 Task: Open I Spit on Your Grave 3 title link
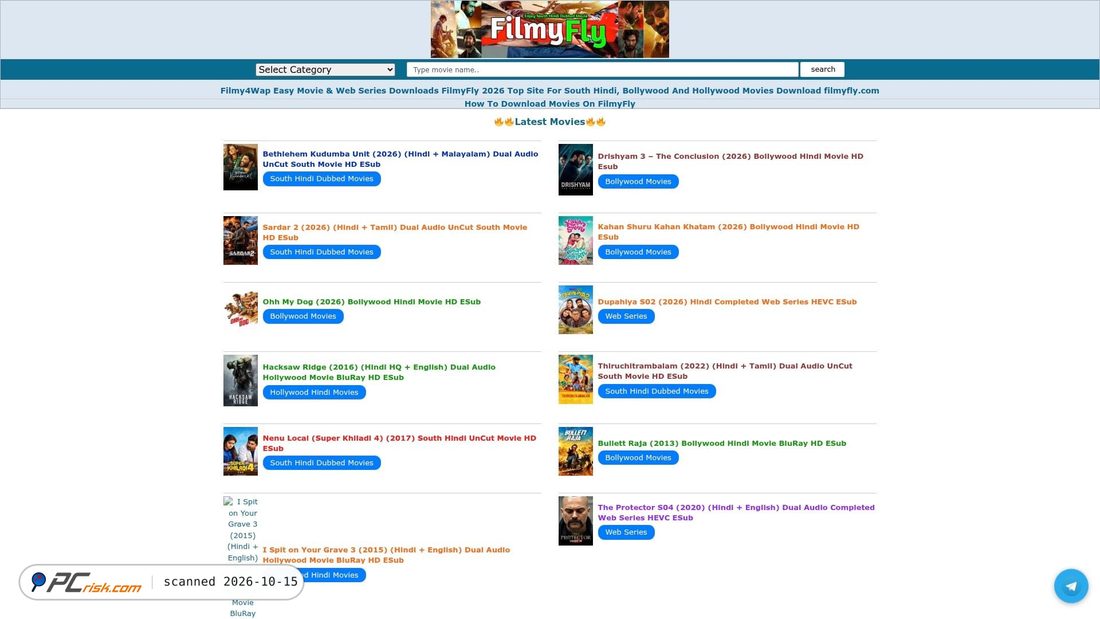387,555
